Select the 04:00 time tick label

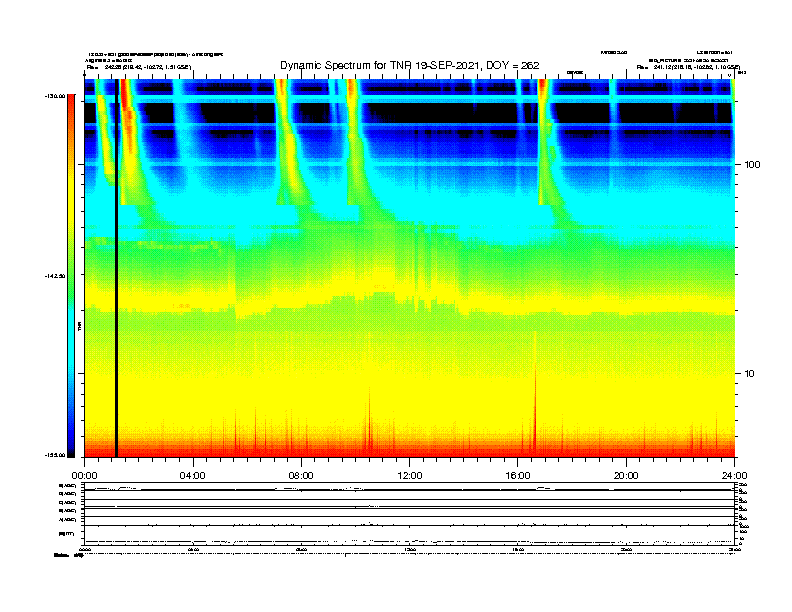(x=193, y=475)
